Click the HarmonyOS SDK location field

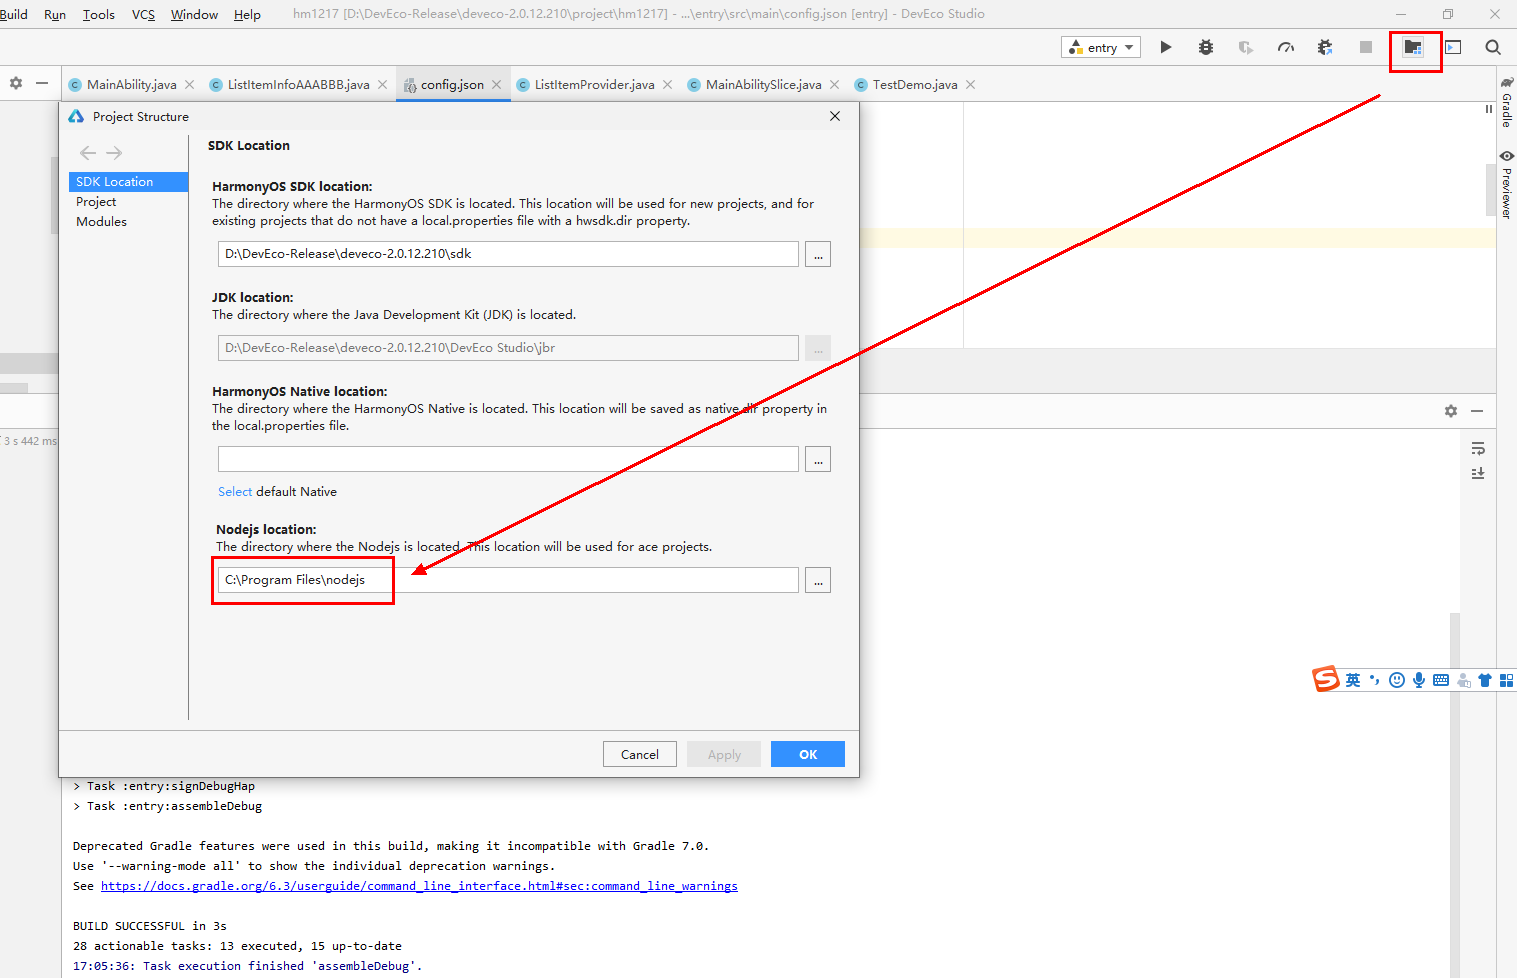[x=508, y=254]
